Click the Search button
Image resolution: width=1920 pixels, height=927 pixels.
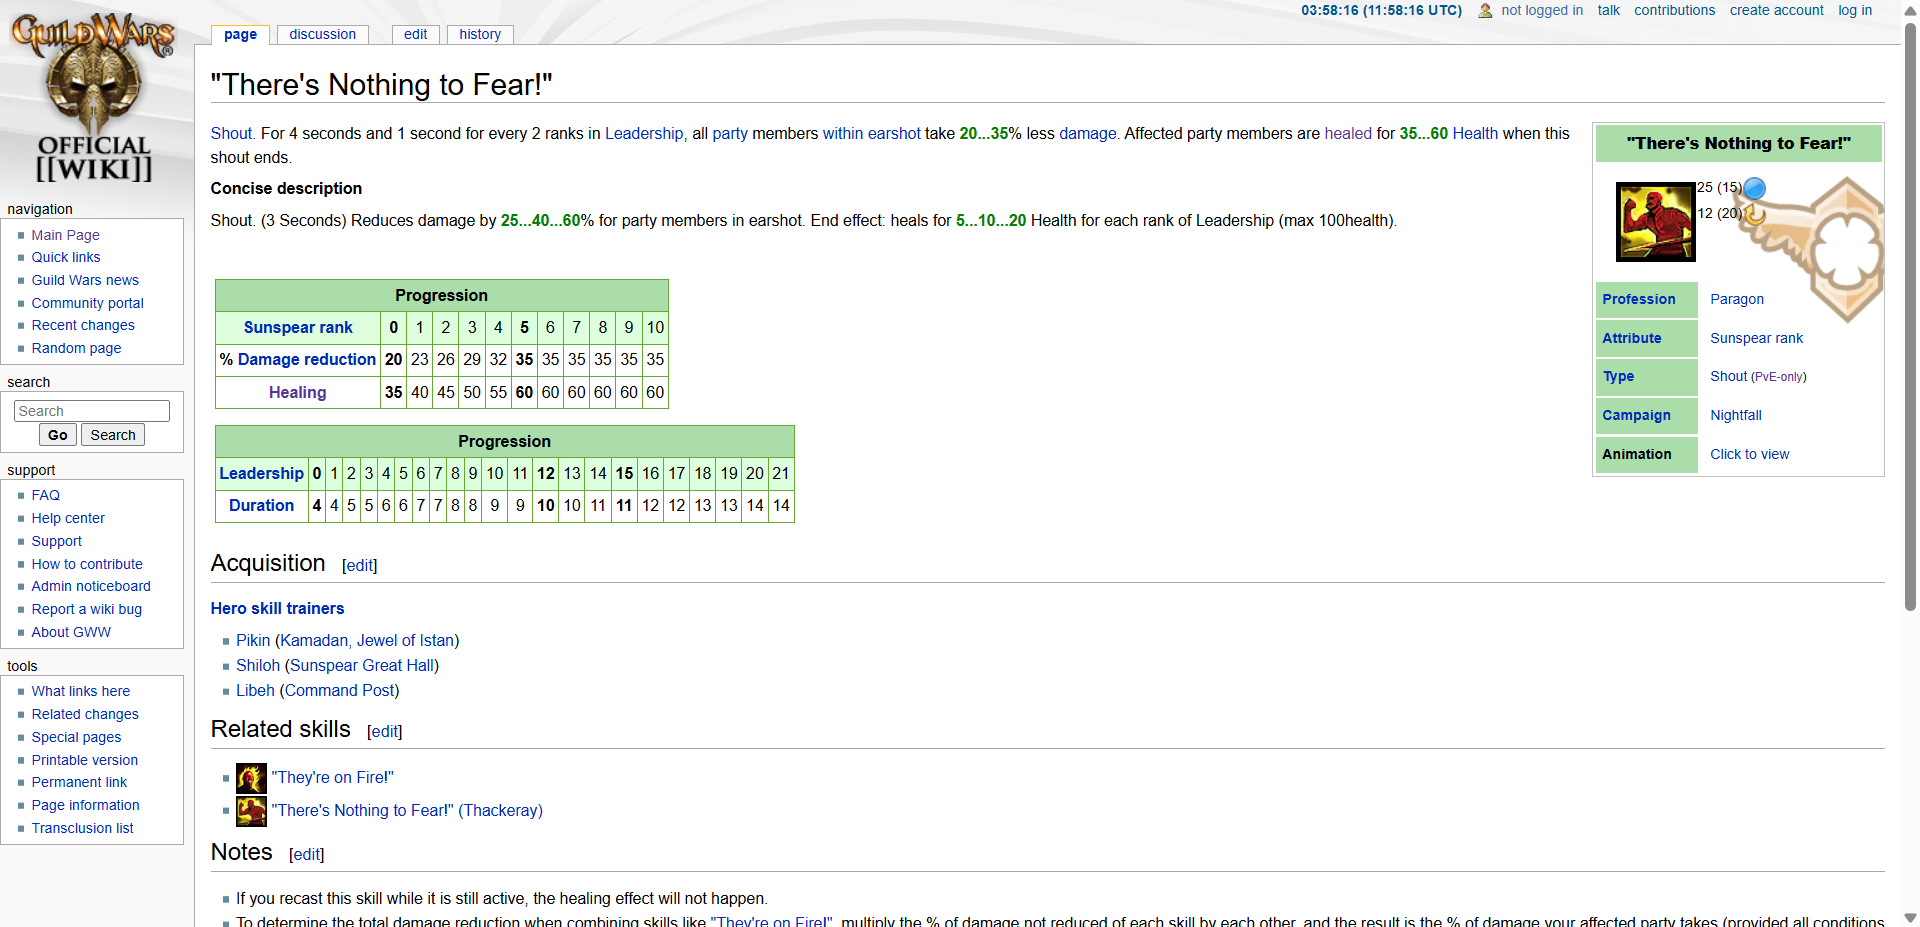click(113, 435)
